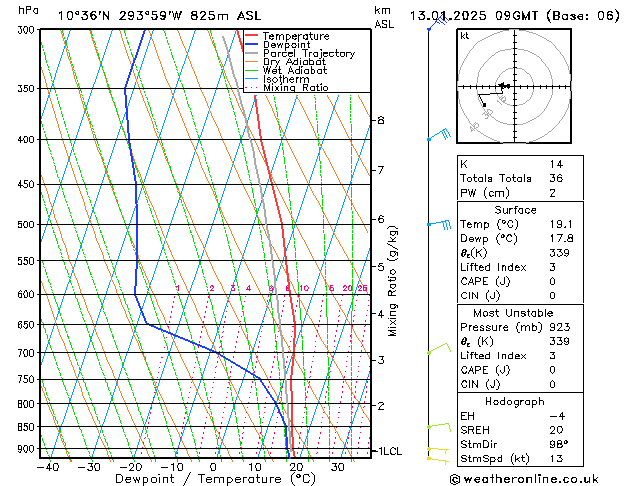
Task: Click the EH value -4
Action: click(x=557, y=416)
